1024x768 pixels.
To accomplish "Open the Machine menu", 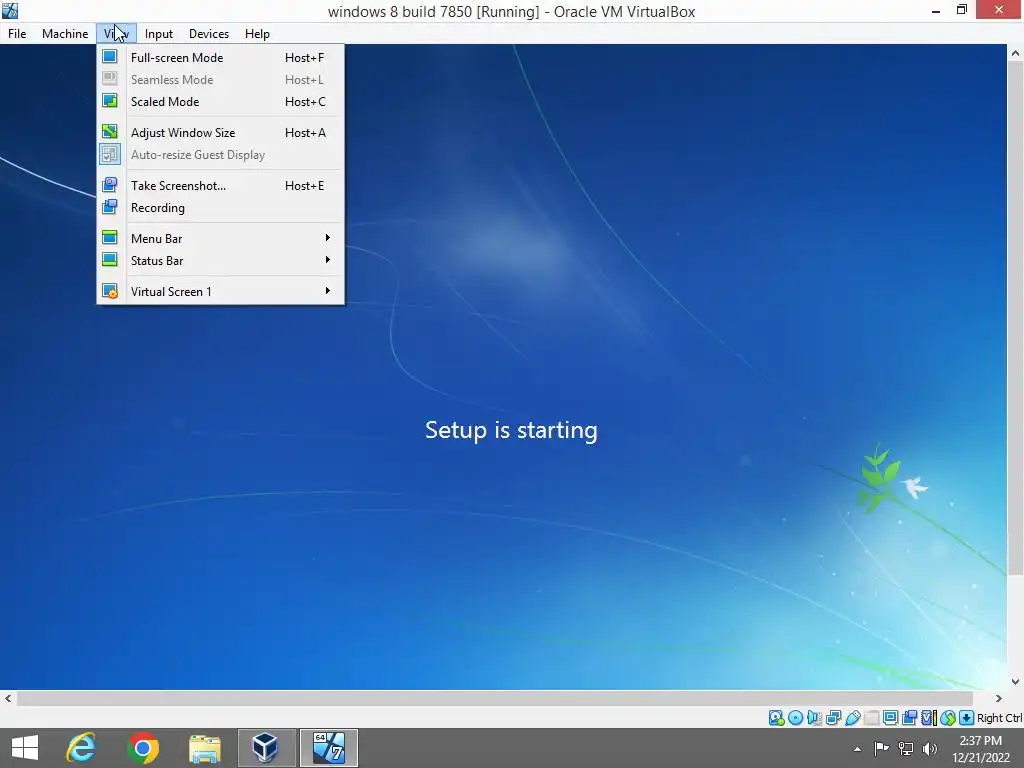I will 65,33.
